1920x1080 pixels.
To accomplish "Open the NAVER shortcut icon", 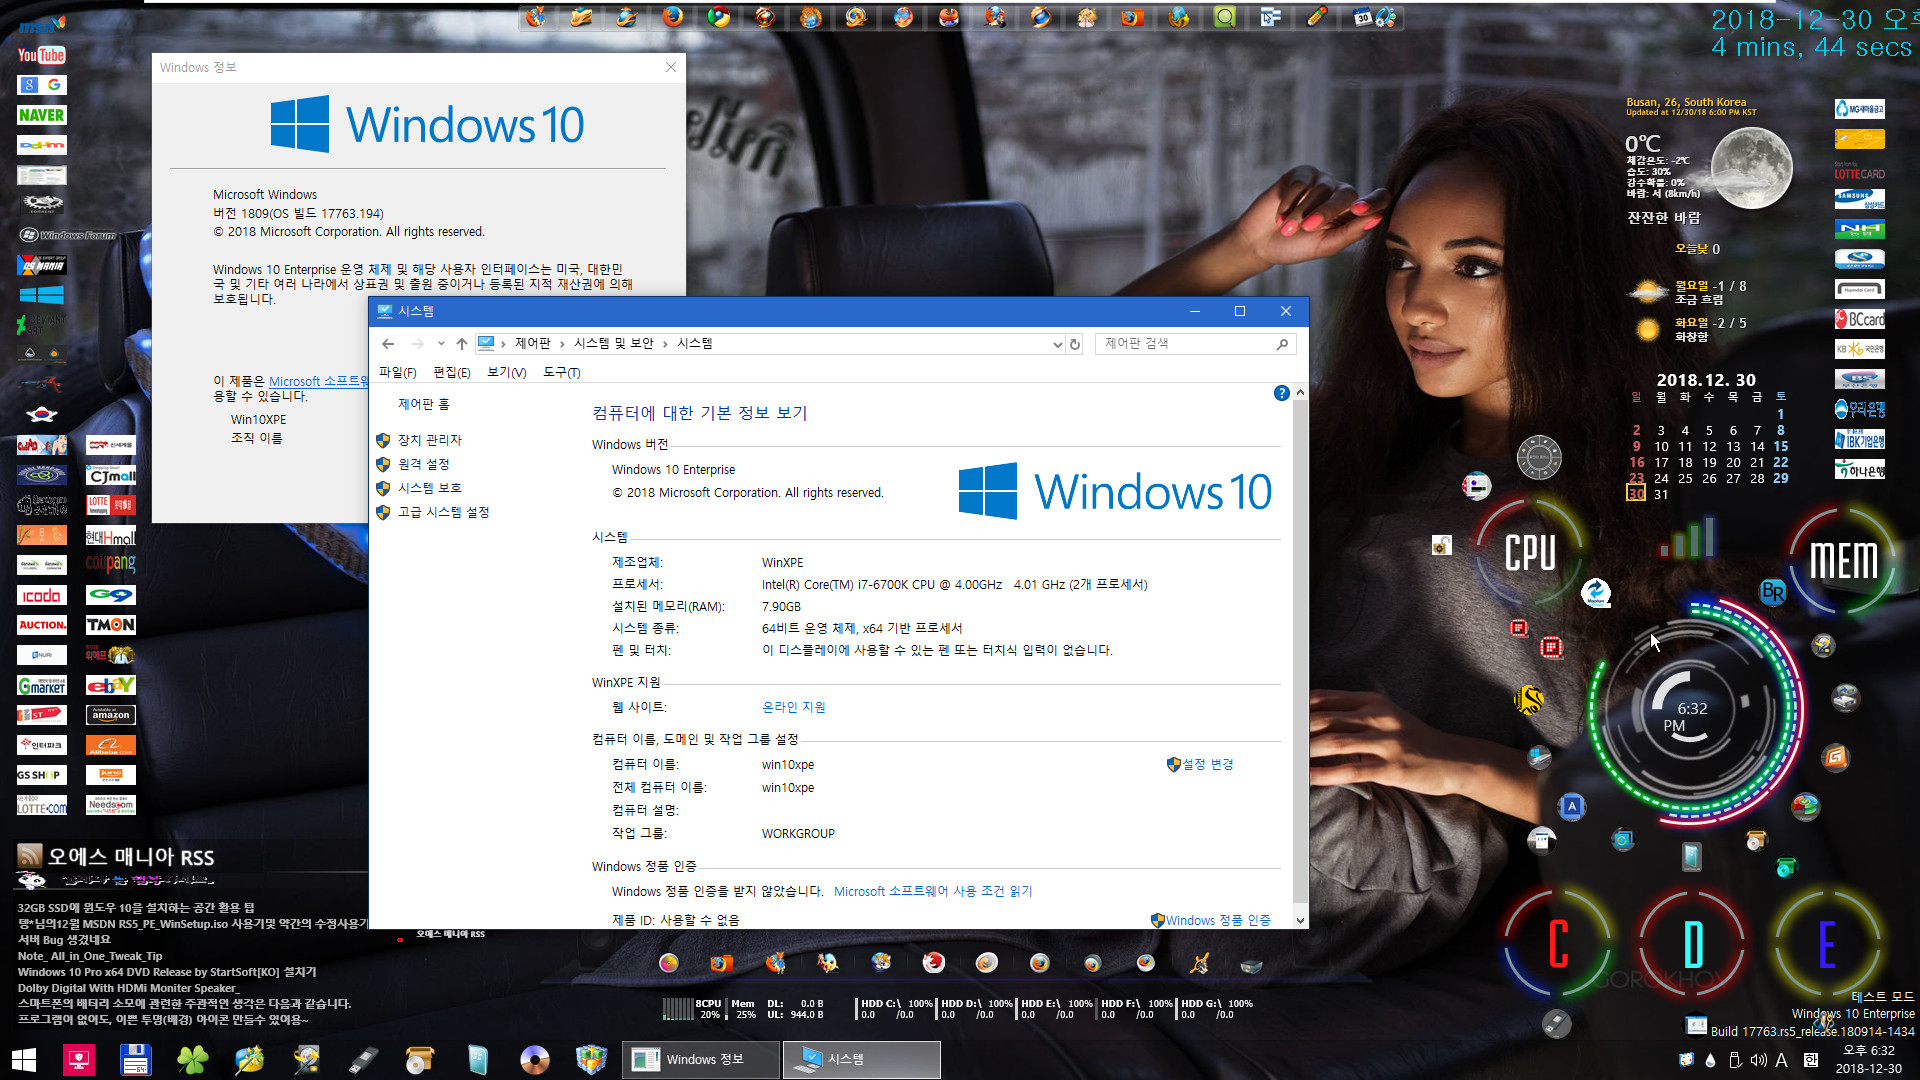I will [x=41, y=115].
